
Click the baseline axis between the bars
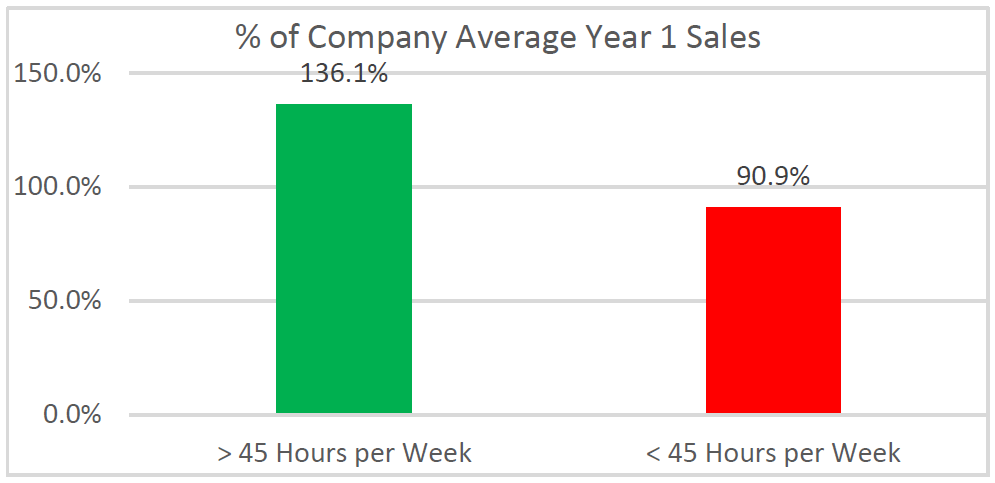558,415
